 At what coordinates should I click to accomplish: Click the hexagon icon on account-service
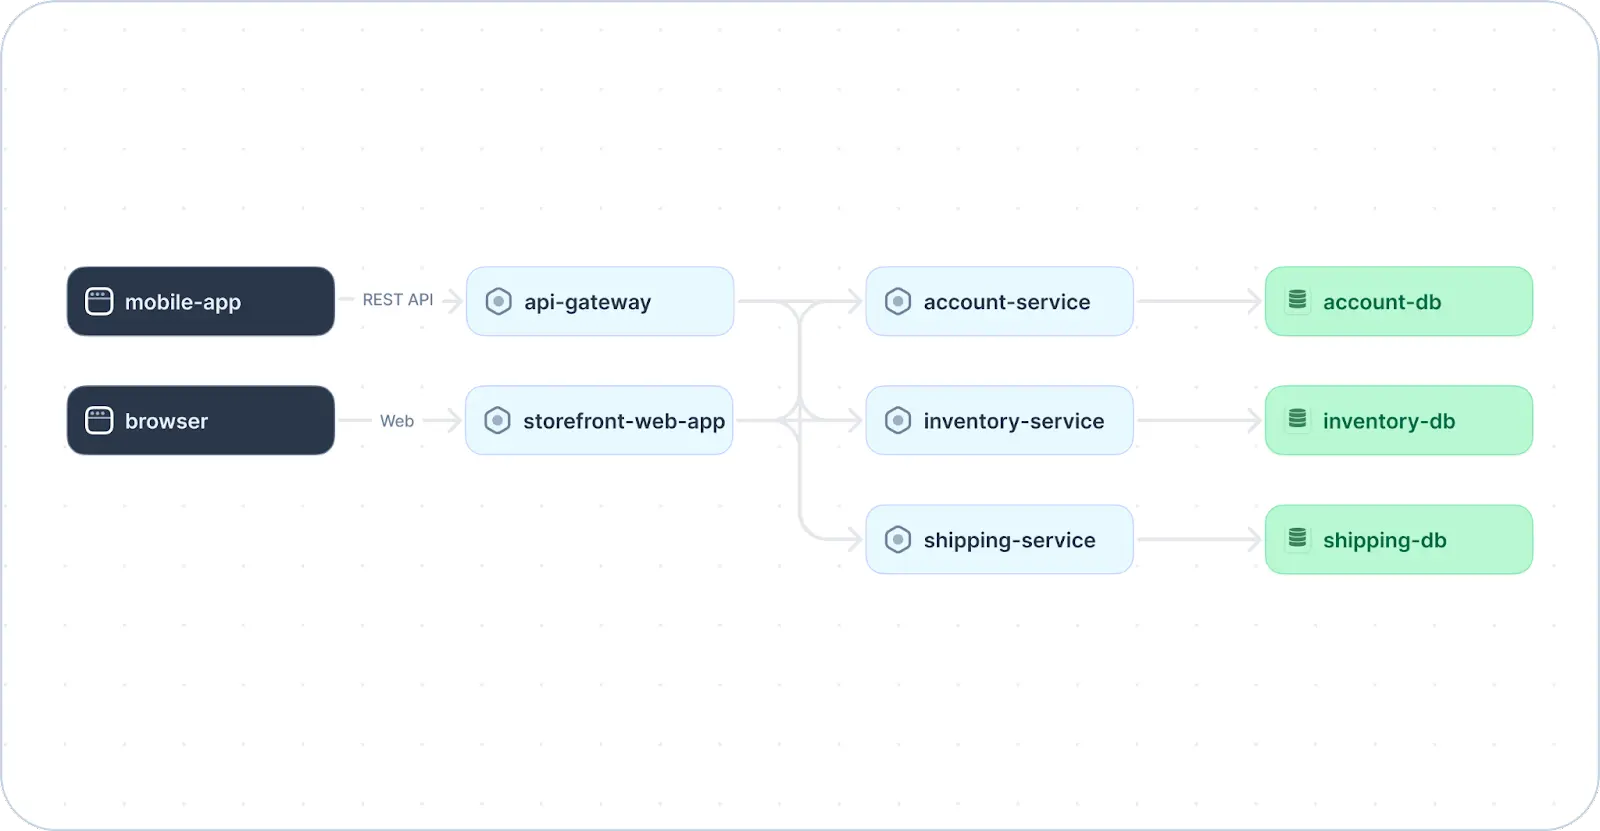pyautogui.click(x=898, y=301)
